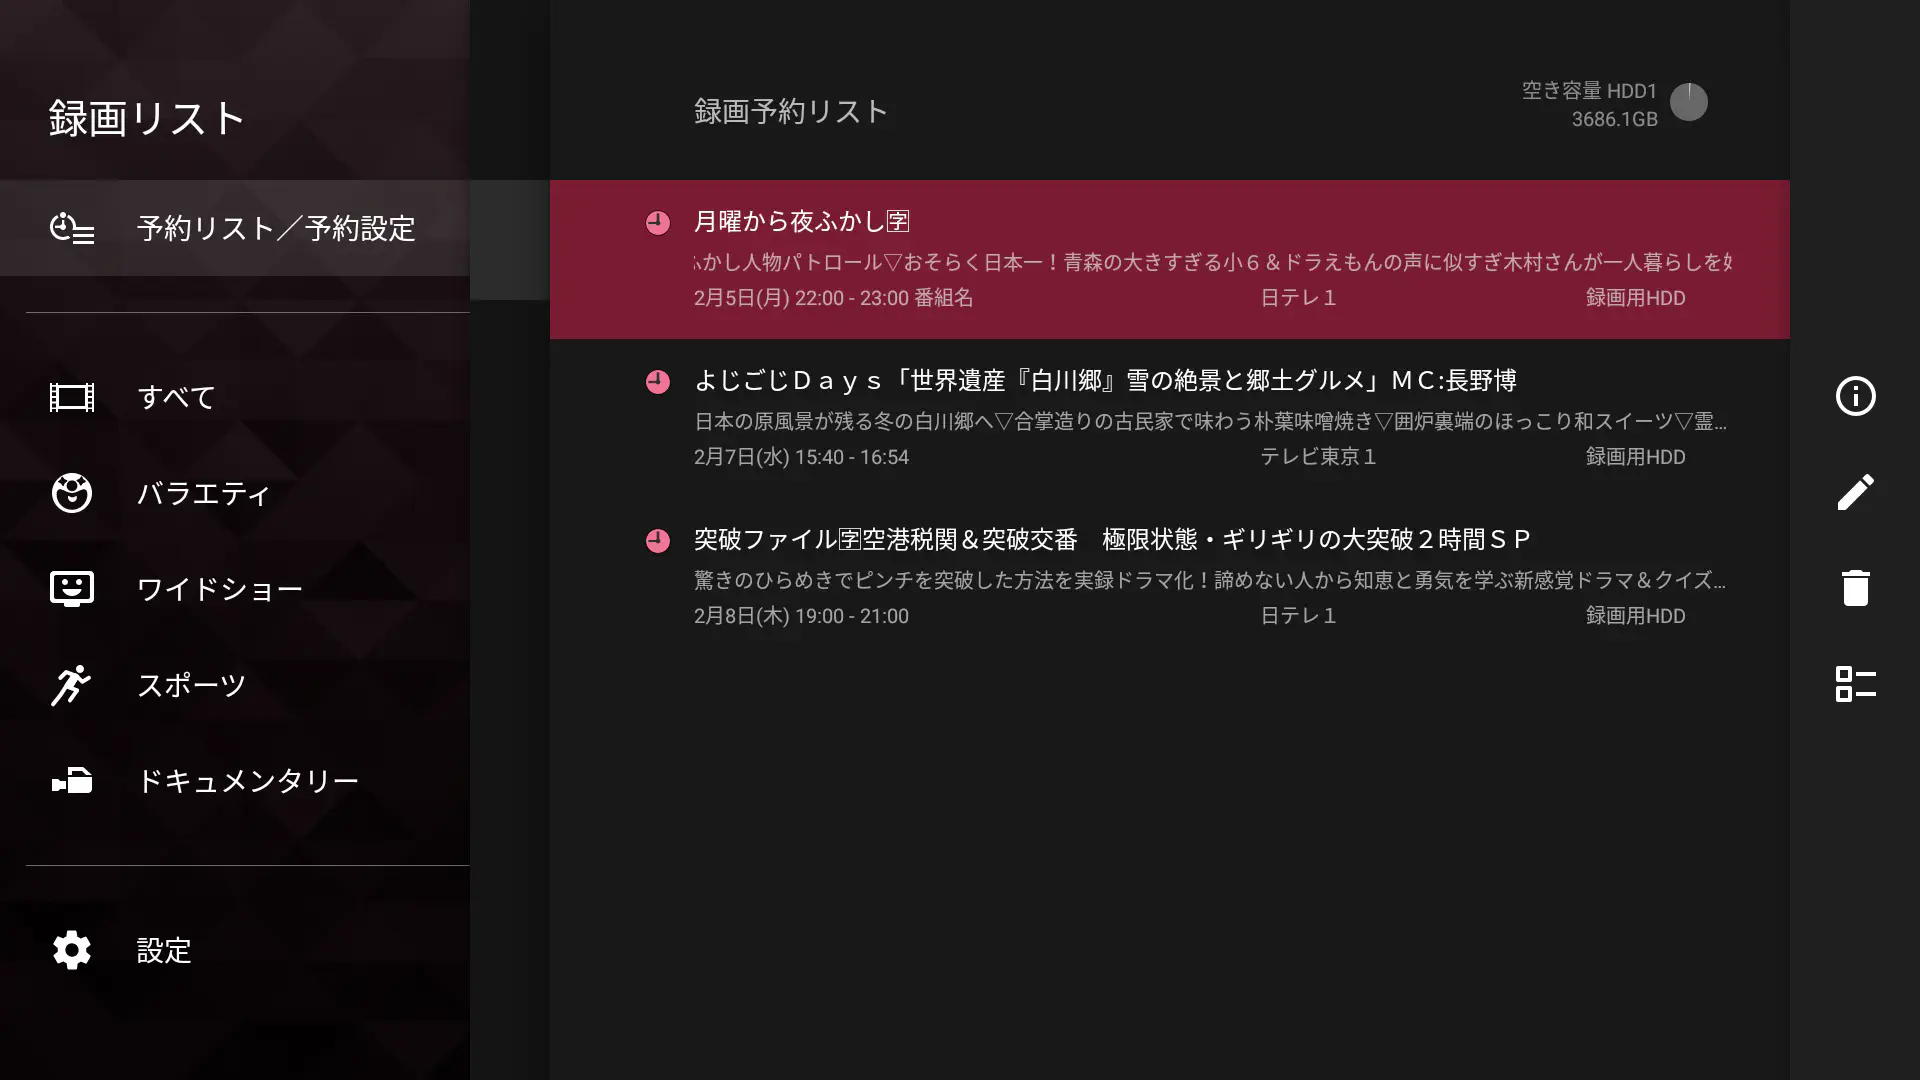Viewport: 1920px width, 1080px height.
Task: Click the trash delete icon
Action: (x=1856, y=588)
